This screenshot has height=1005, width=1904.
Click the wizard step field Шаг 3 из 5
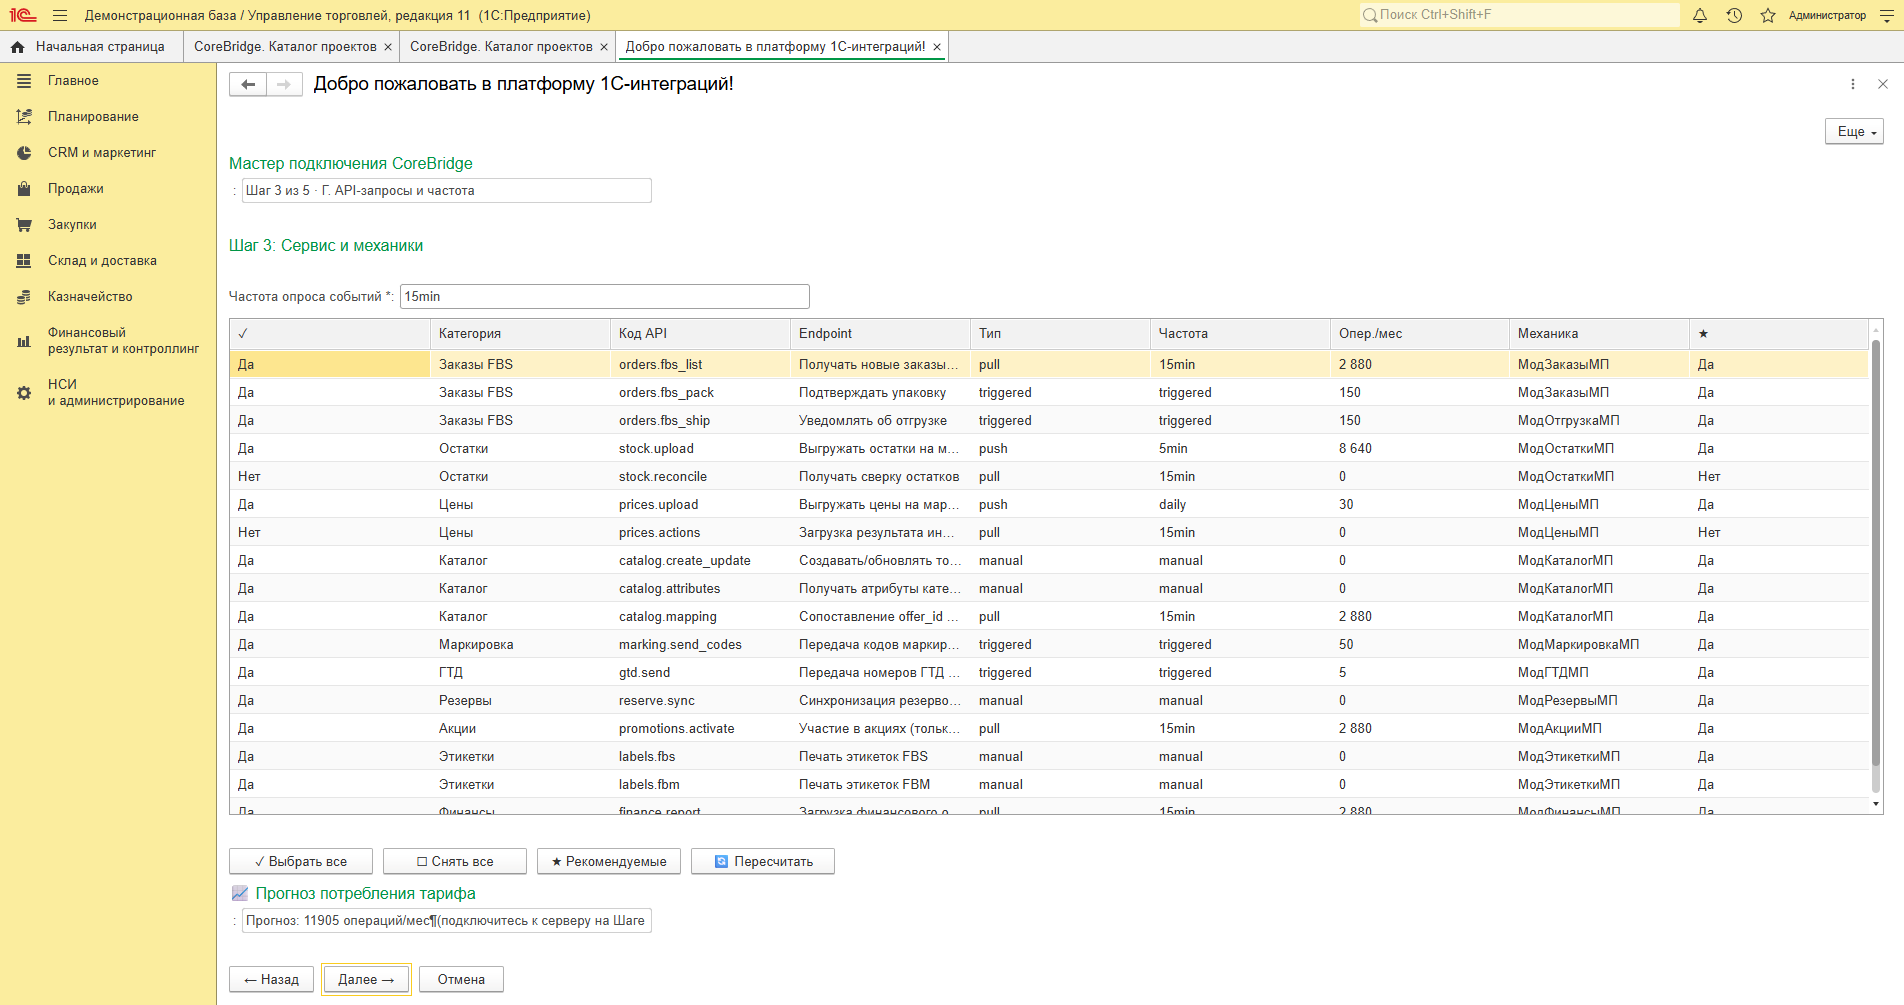pyautogui.click(x=447, y=191)
